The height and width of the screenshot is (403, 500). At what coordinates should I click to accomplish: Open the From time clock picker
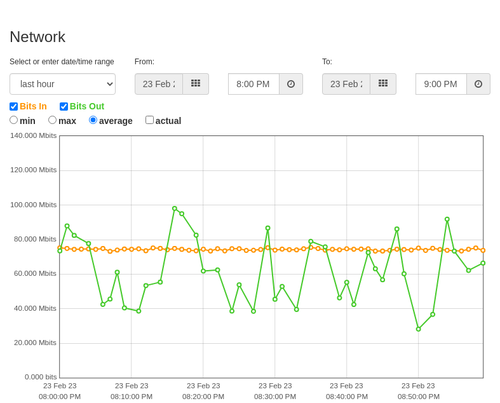pyautogui.click(x=291, y=84)
